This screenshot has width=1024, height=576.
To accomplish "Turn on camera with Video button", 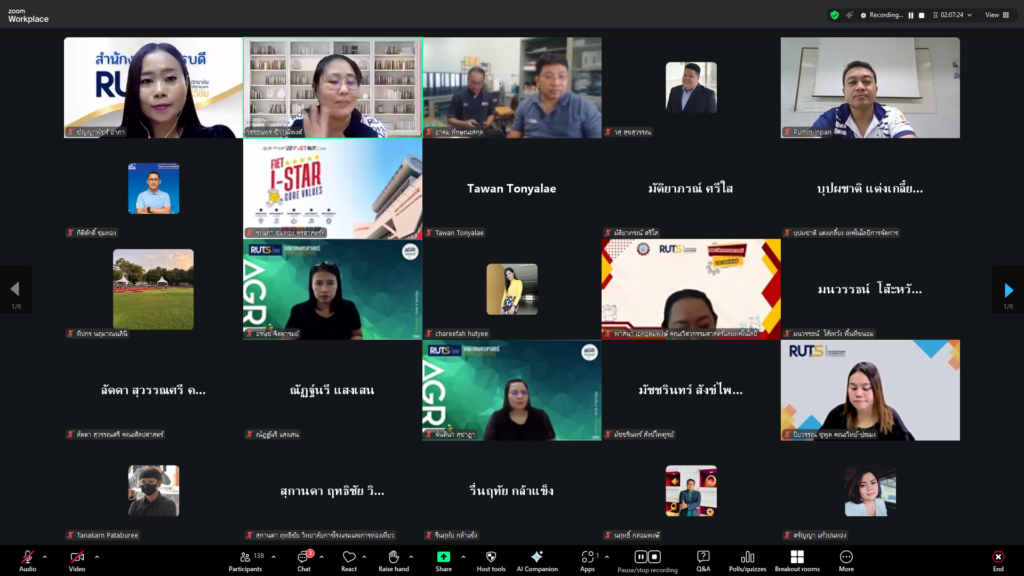I will click(77, 558).
